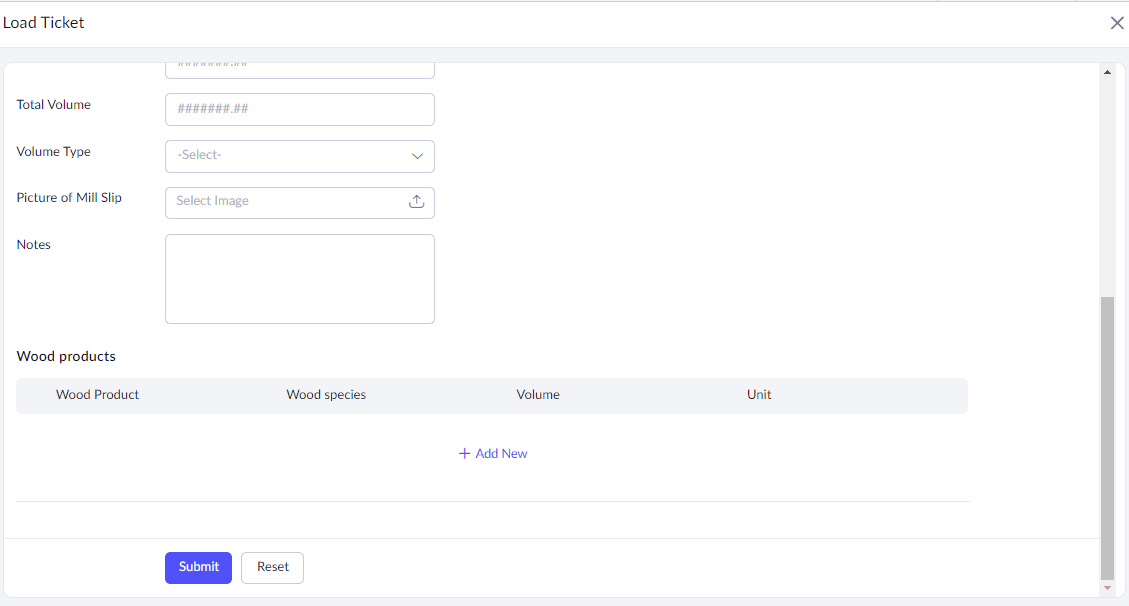
Task: Select the Volume column header in table
Action: pos(538,395)
